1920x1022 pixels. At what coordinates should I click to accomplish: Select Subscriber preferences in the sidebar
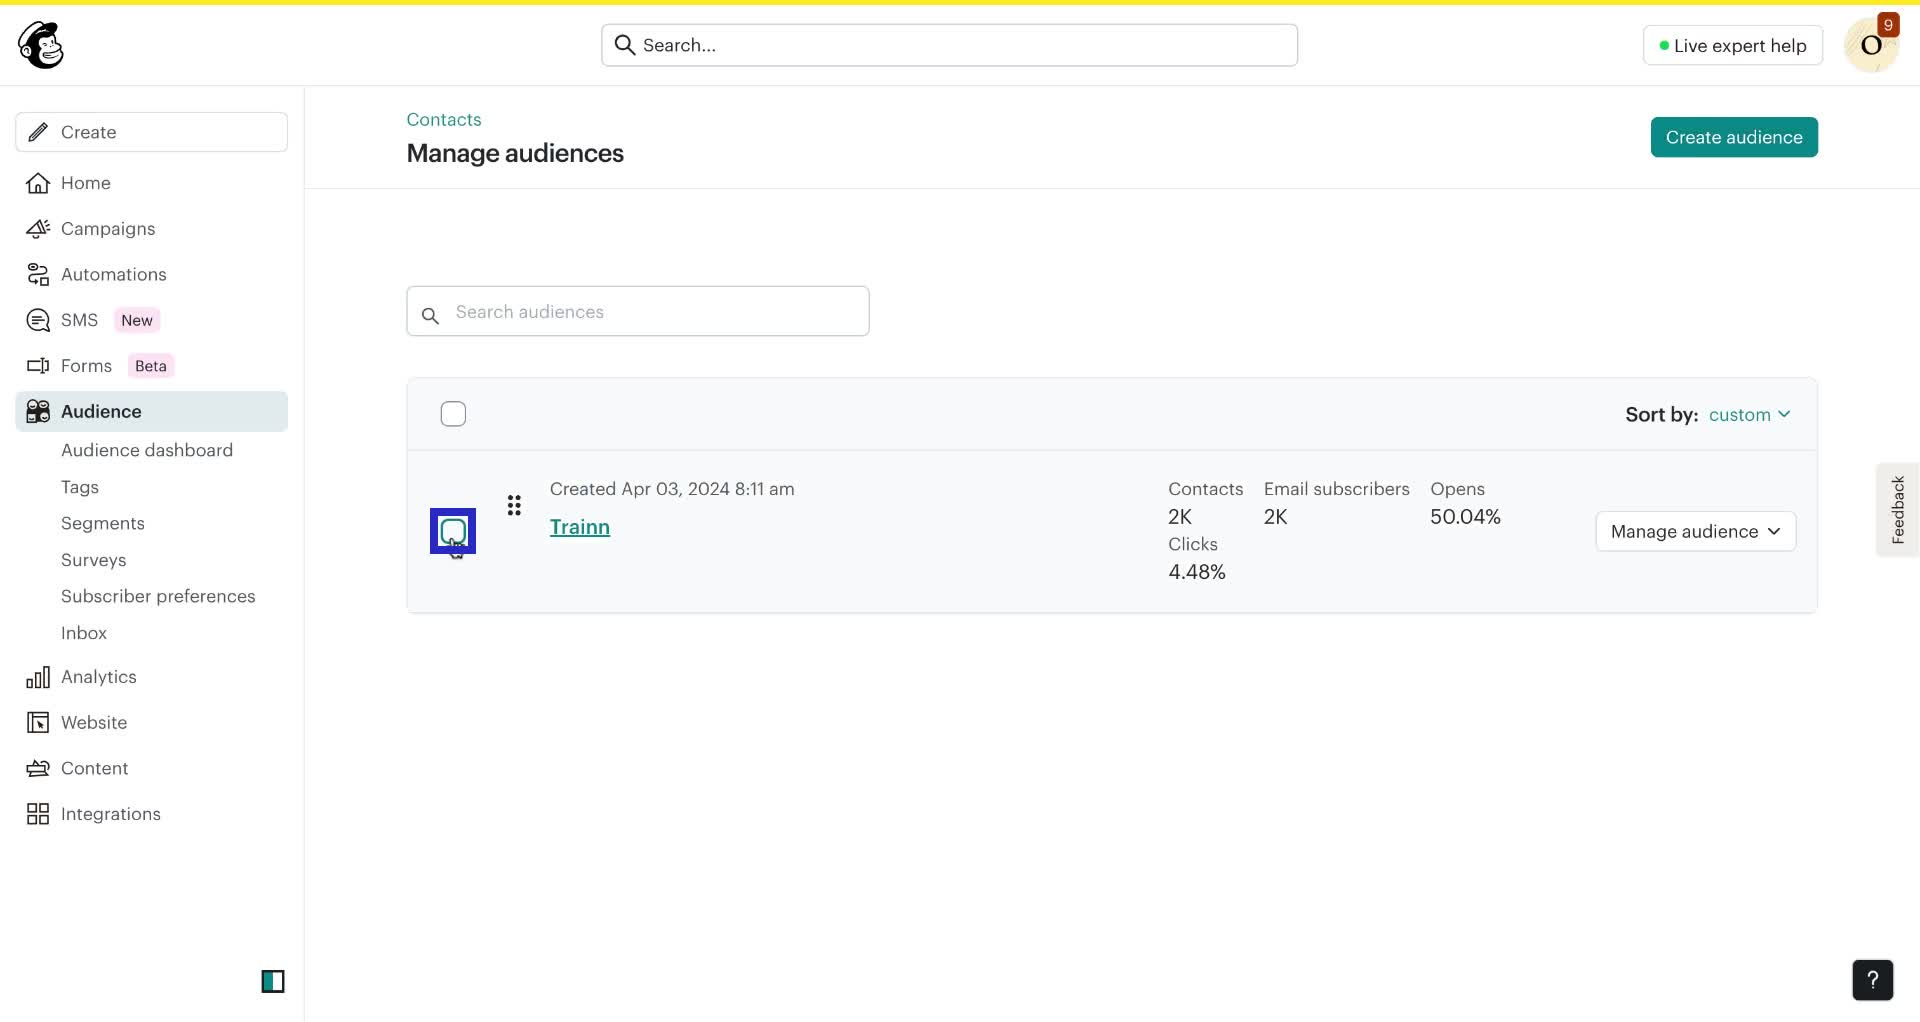[x=157, y=596]
